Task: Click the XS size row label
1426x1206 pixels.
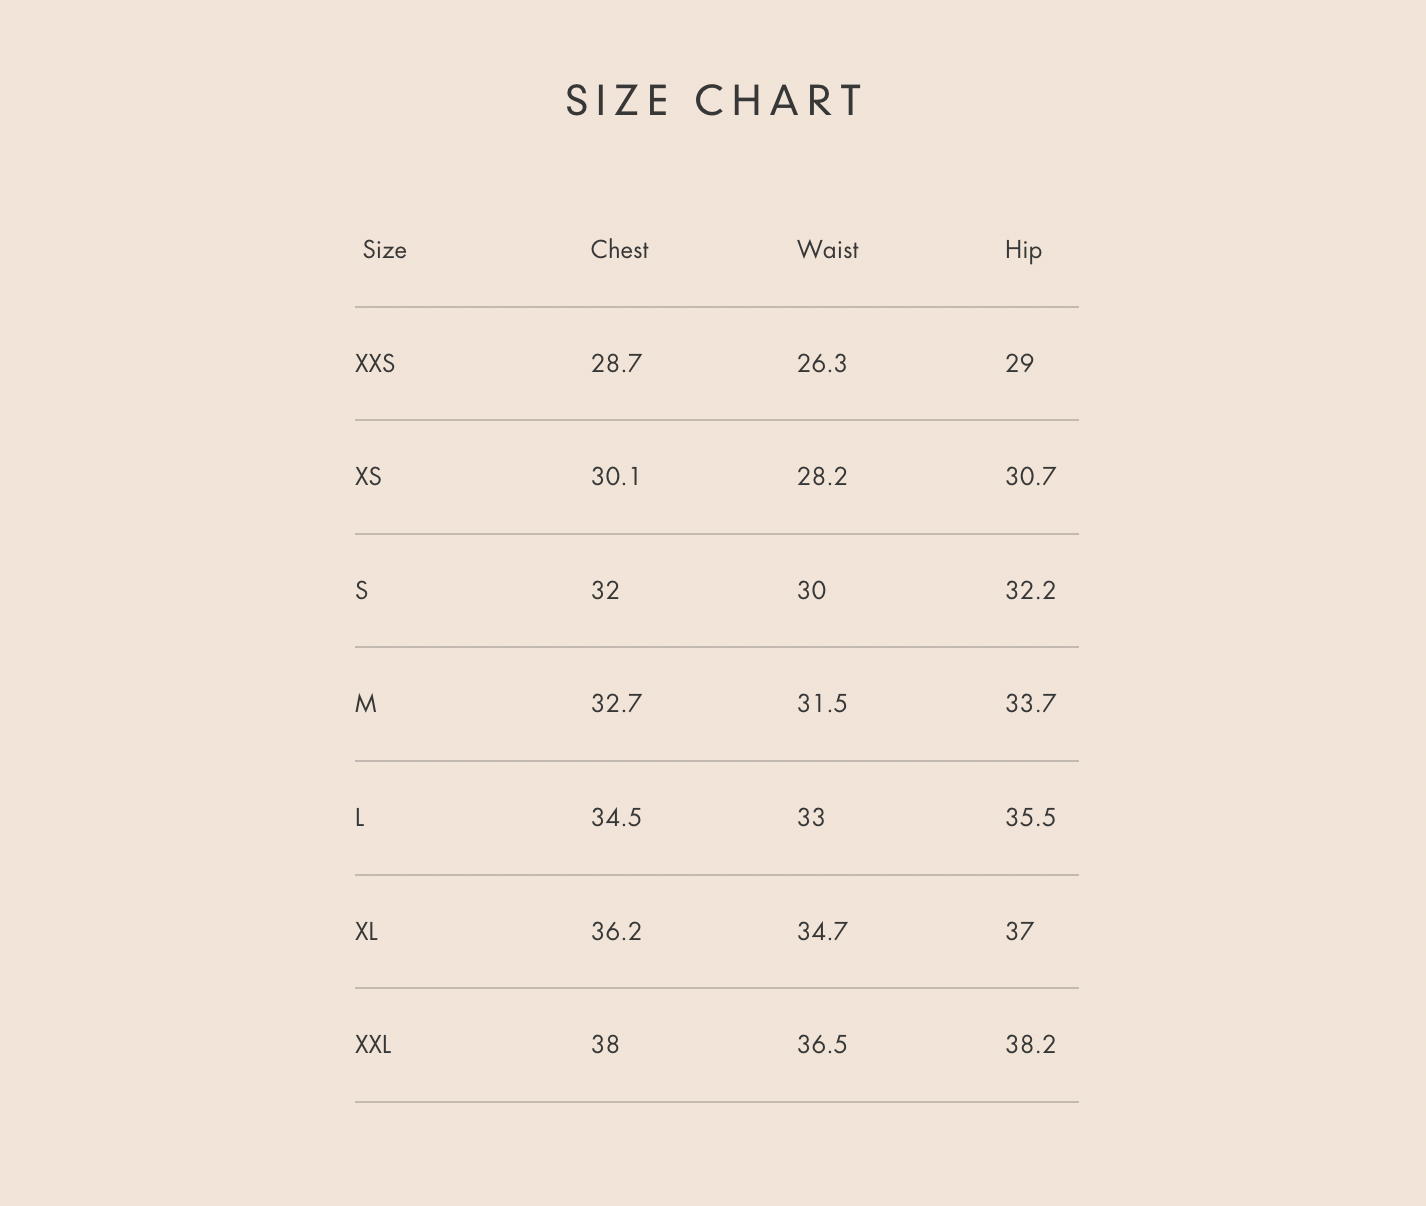Action: pyautogui.click(x=368, y=477)
